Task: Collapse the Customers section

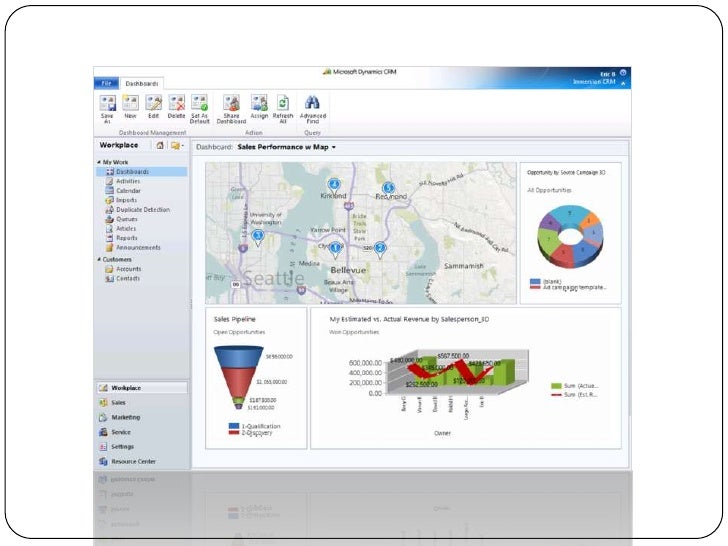Action: point(99,259)
